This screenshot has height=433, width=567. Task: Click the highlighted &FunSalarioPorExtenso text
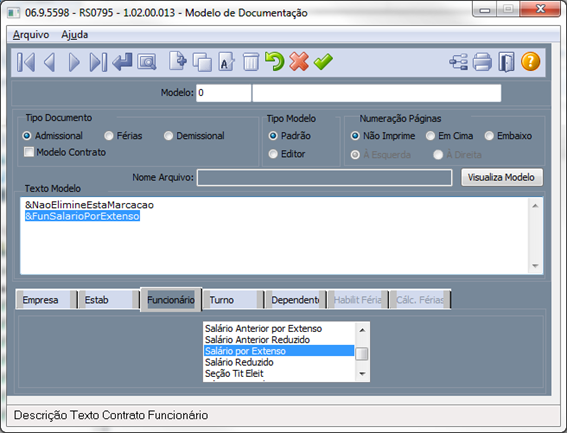[x=82, y=216]
